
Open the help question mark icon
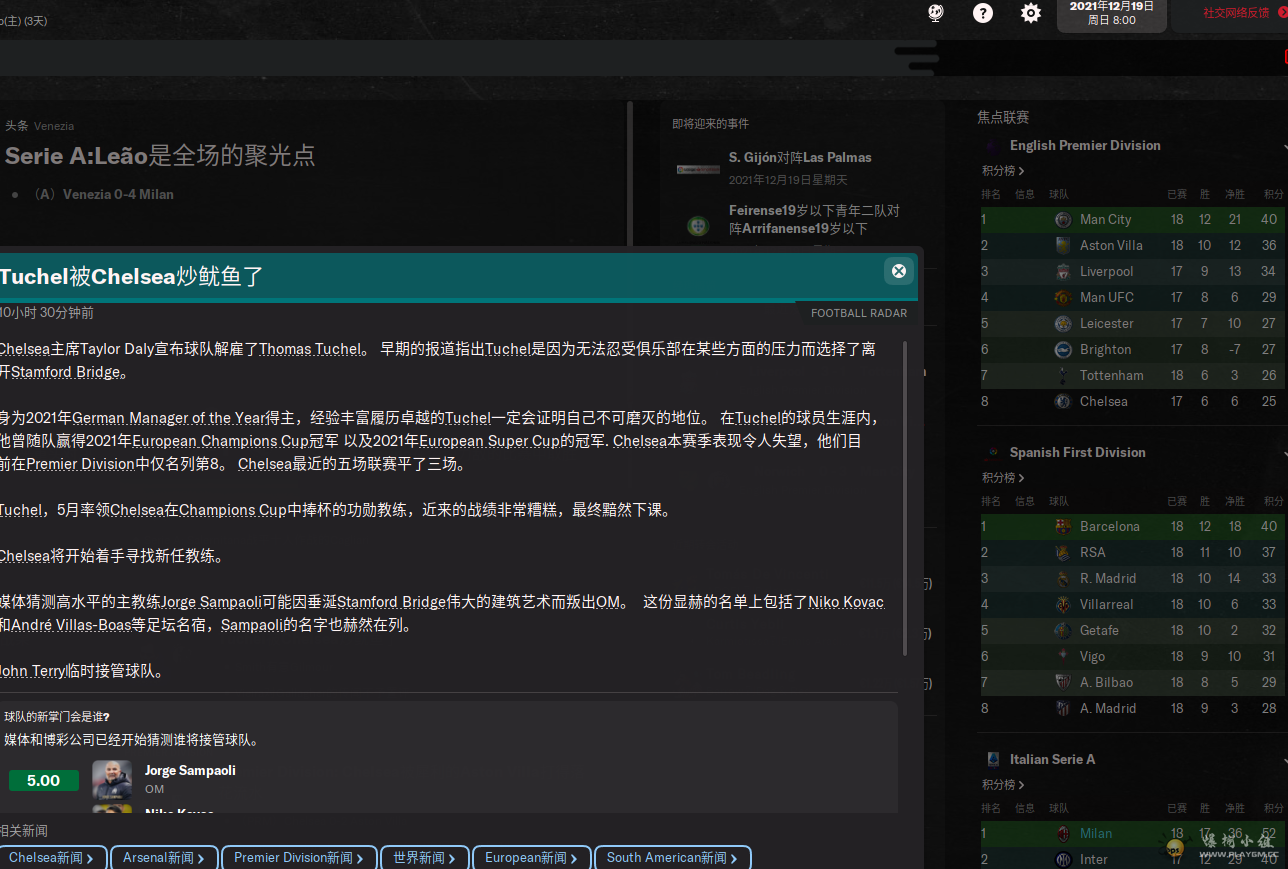983,13
